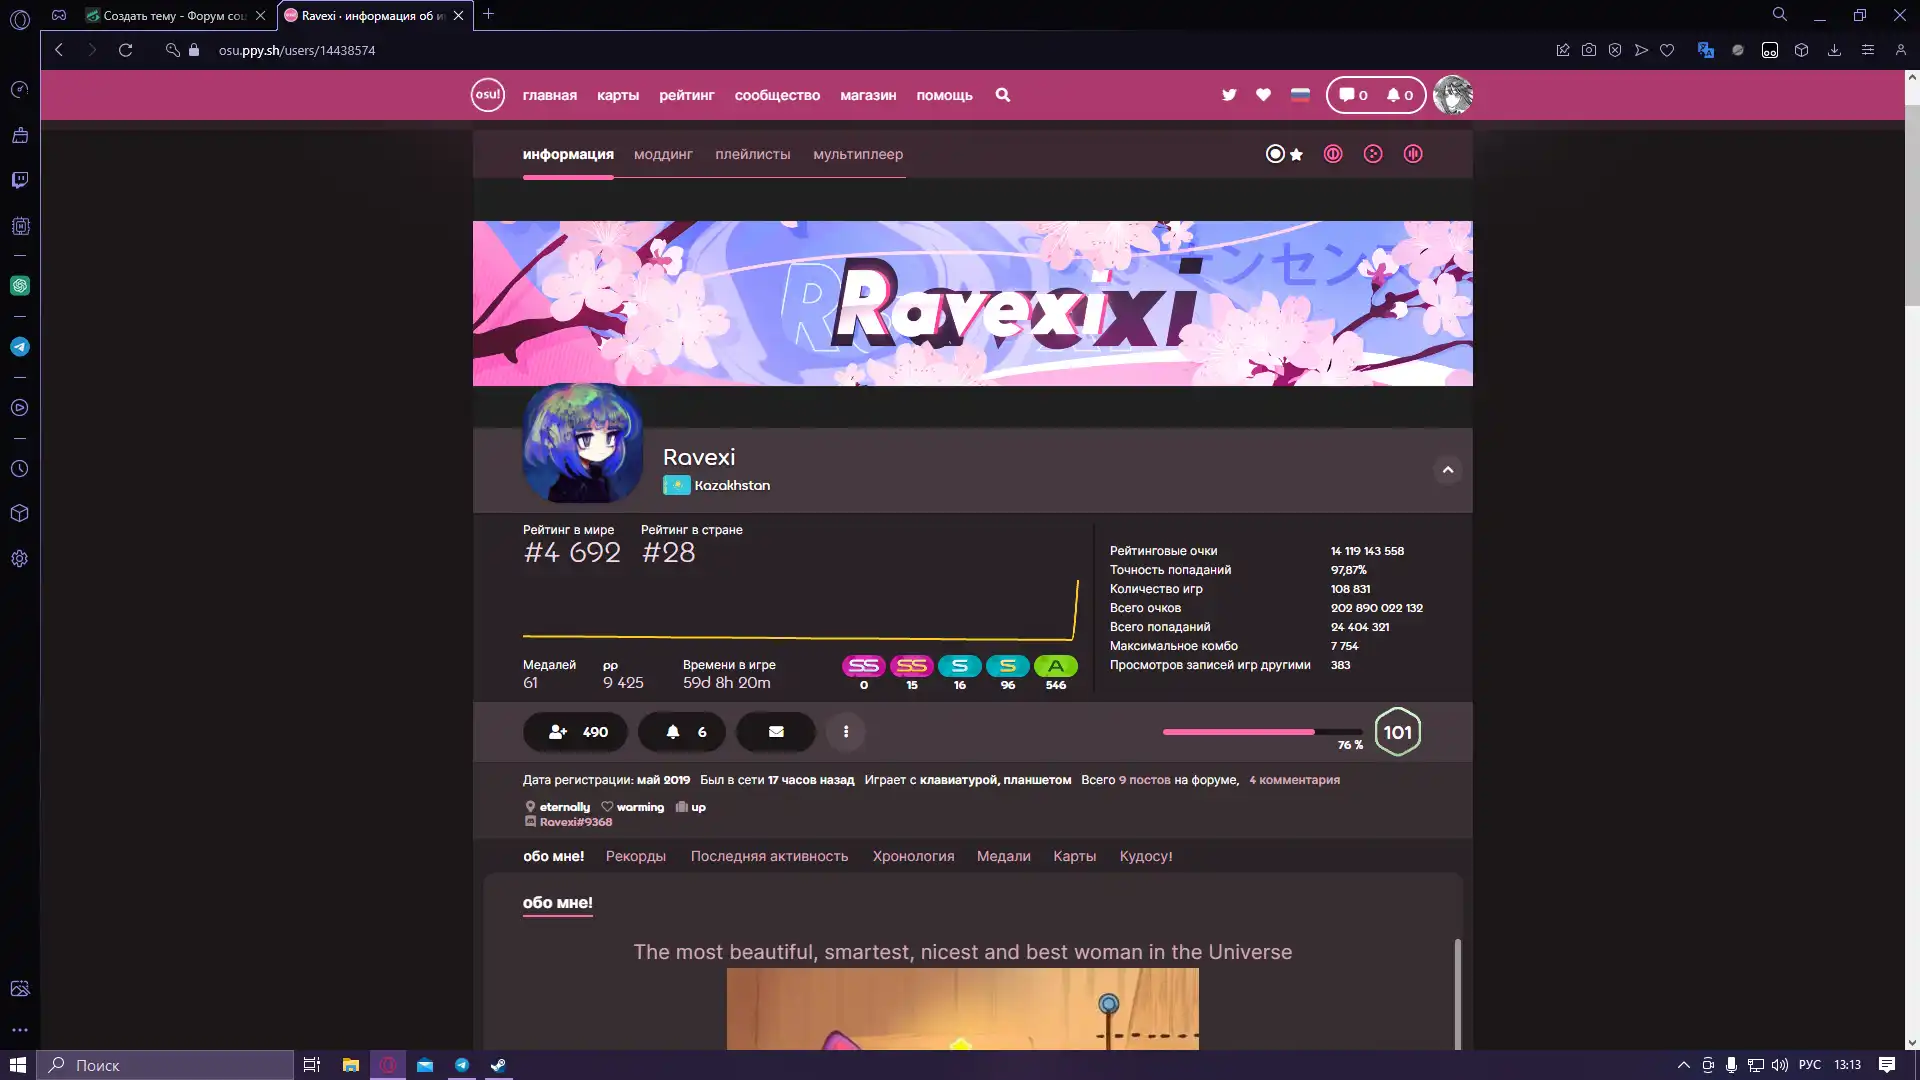Screen dimensions: 1920x1080
Task: Open the 9 постов forum posts link
Action: tap(1144, 780)
